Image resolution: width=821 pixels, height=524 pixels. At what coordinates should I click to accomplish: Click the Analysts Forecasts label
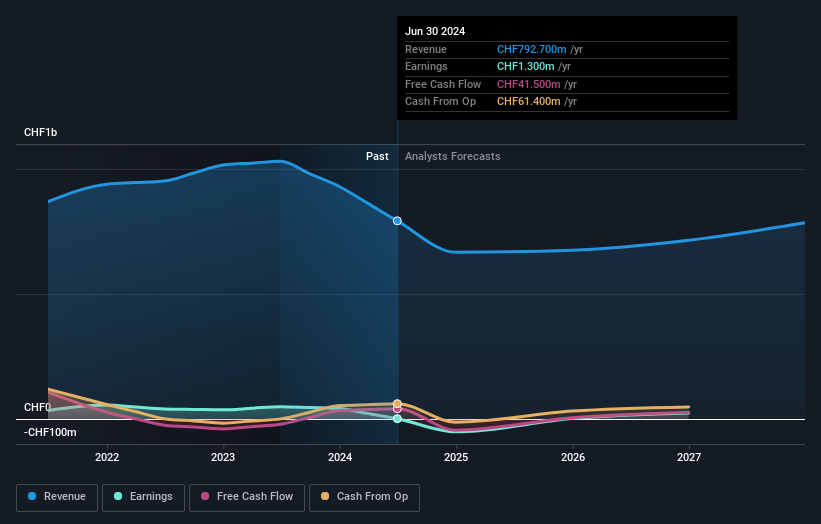click(x=452, y=156)
